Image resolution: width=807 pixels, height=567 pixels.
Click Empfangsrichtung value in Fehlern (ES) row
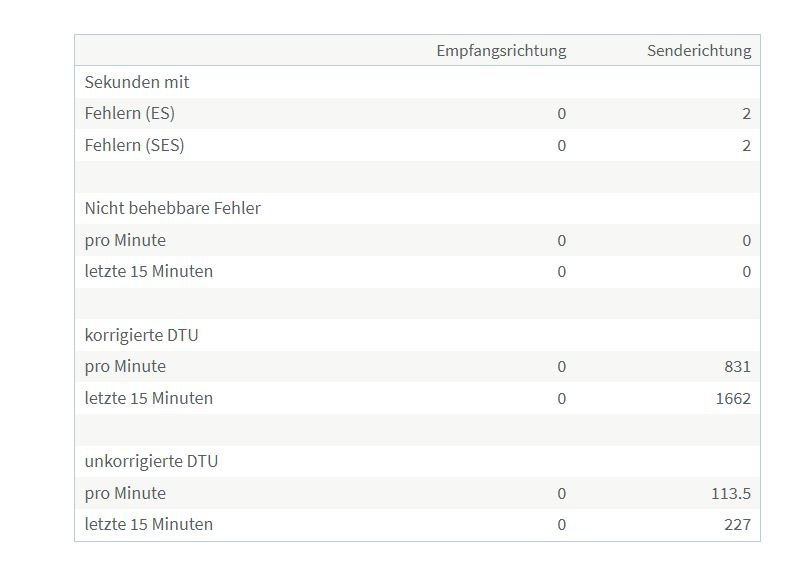click(x=561, y=113)
